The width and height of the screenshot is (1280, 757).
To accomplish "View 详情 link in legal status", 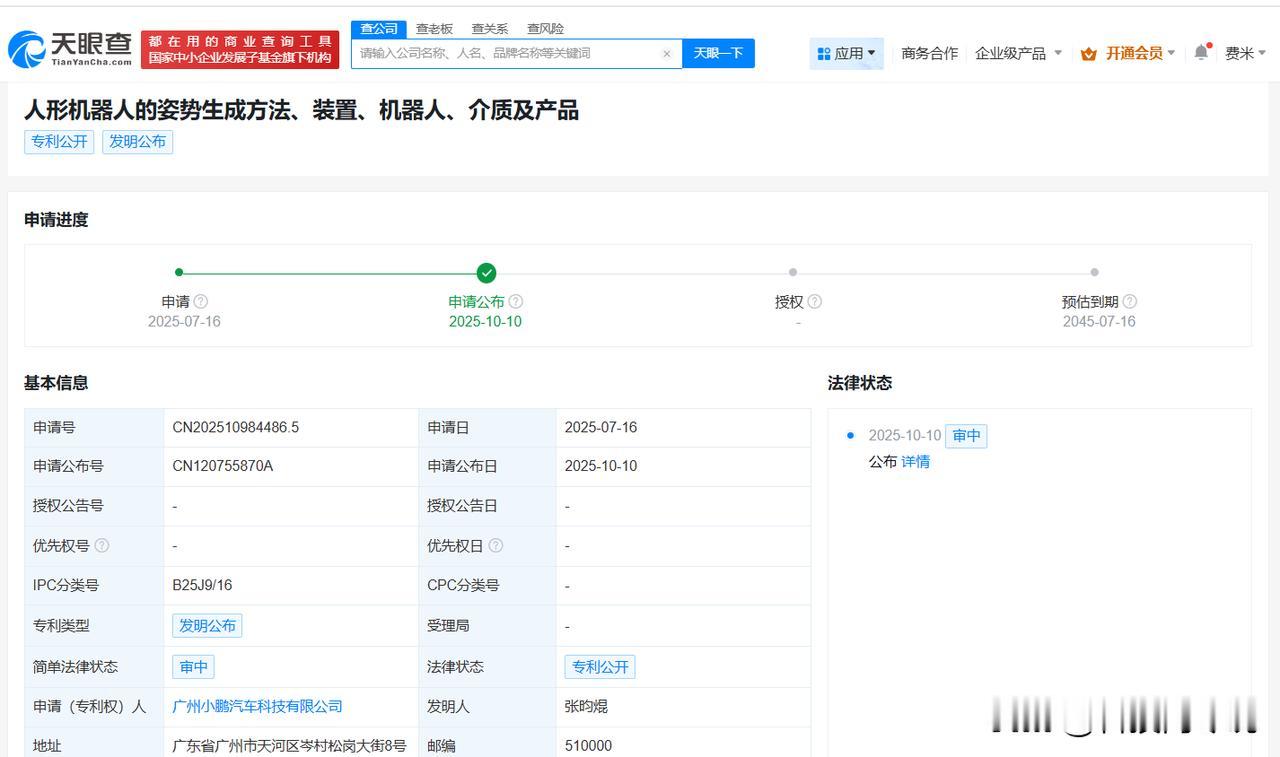I will [x=915, y=462].
